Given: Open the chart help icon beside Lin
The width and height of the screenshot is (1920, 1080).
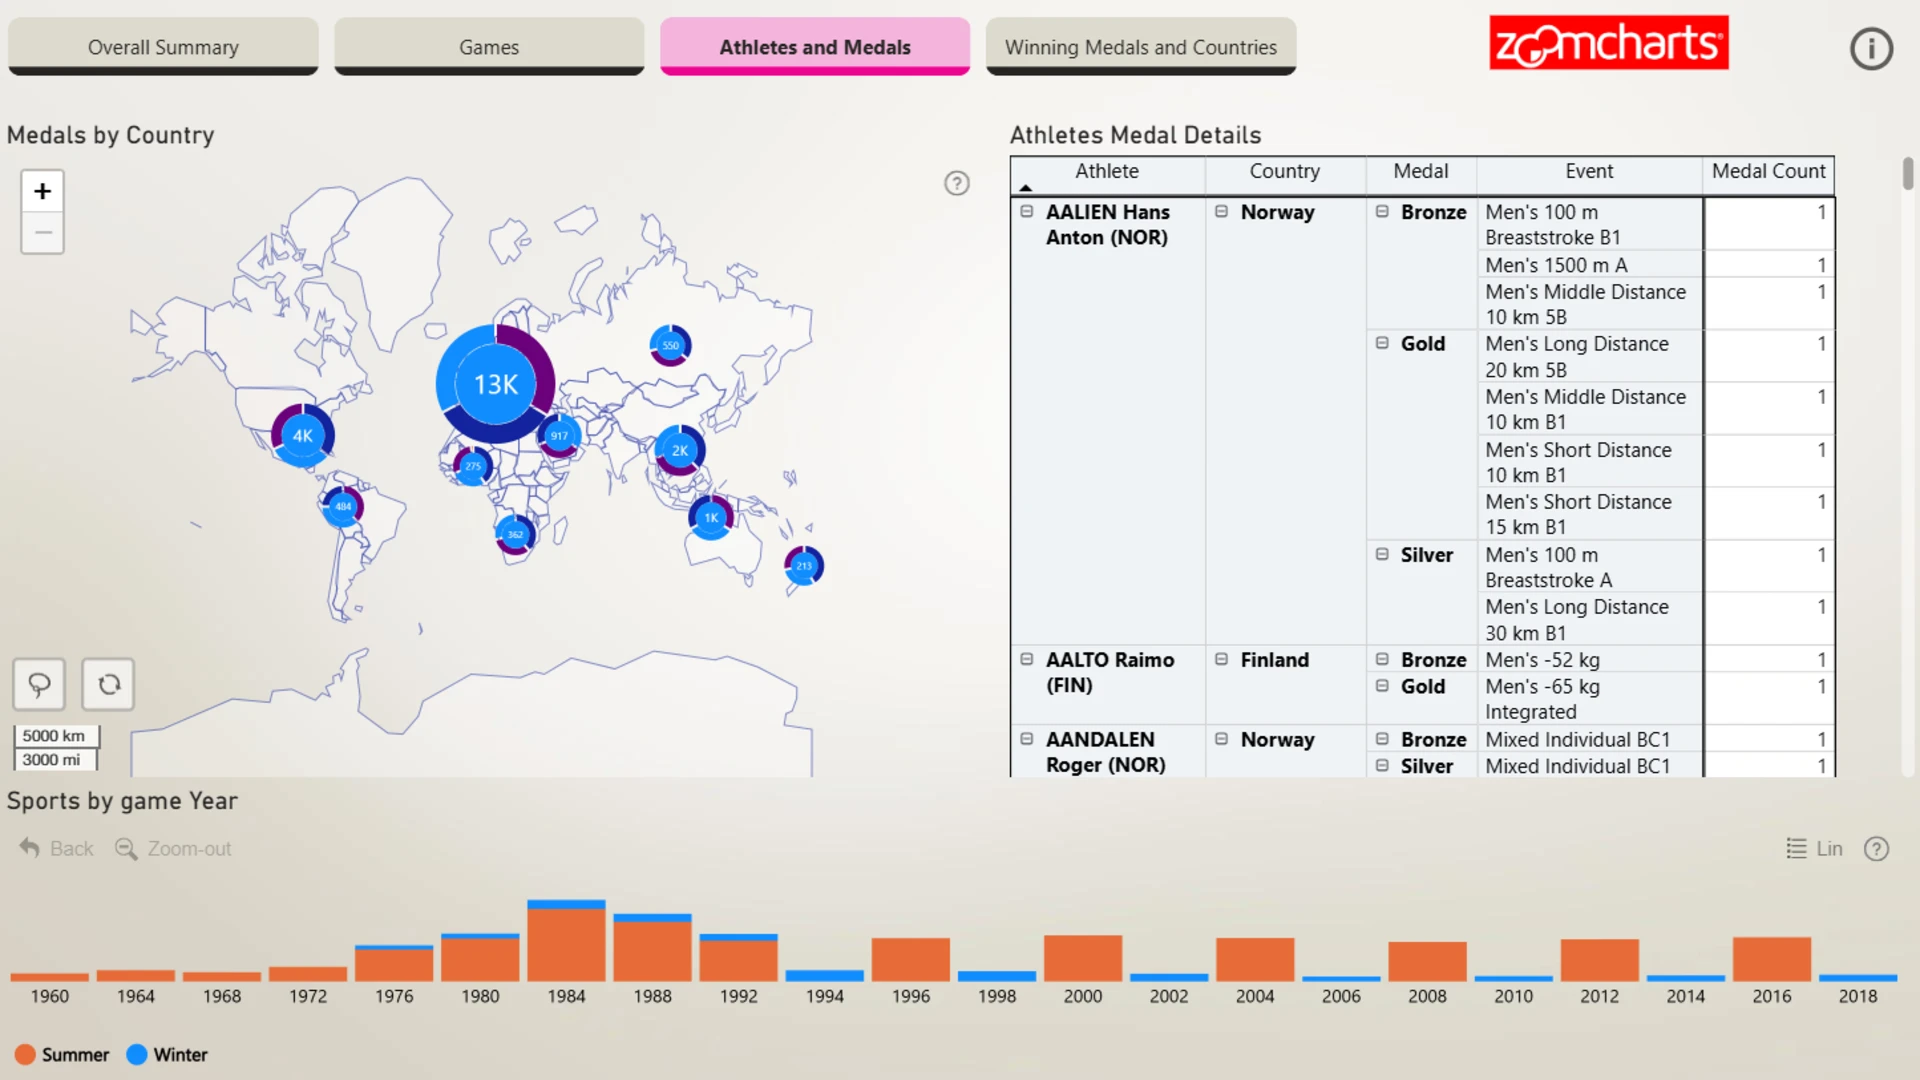Looking at the screenshot, I should (1876, 849).
